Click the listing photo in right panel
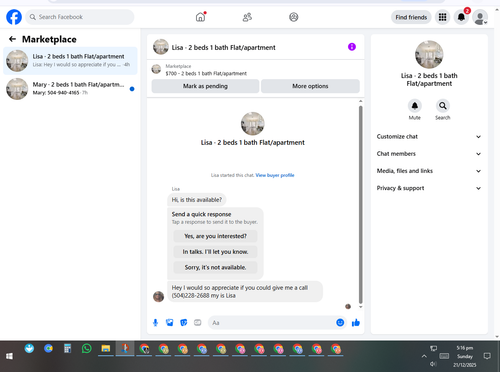This screenshot has width=500, height=372. coord(429,55)
